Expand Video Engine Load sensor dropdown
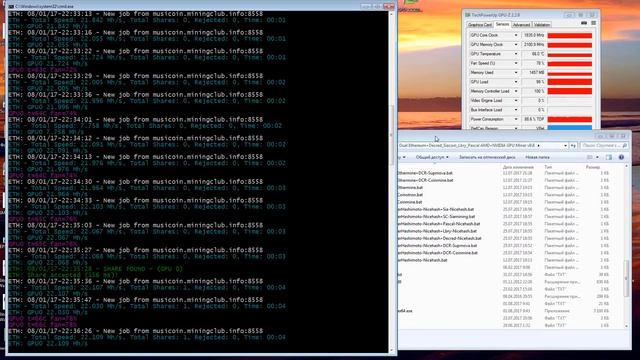The height and width of the screenshot is (360, 640). click(516, 101)
